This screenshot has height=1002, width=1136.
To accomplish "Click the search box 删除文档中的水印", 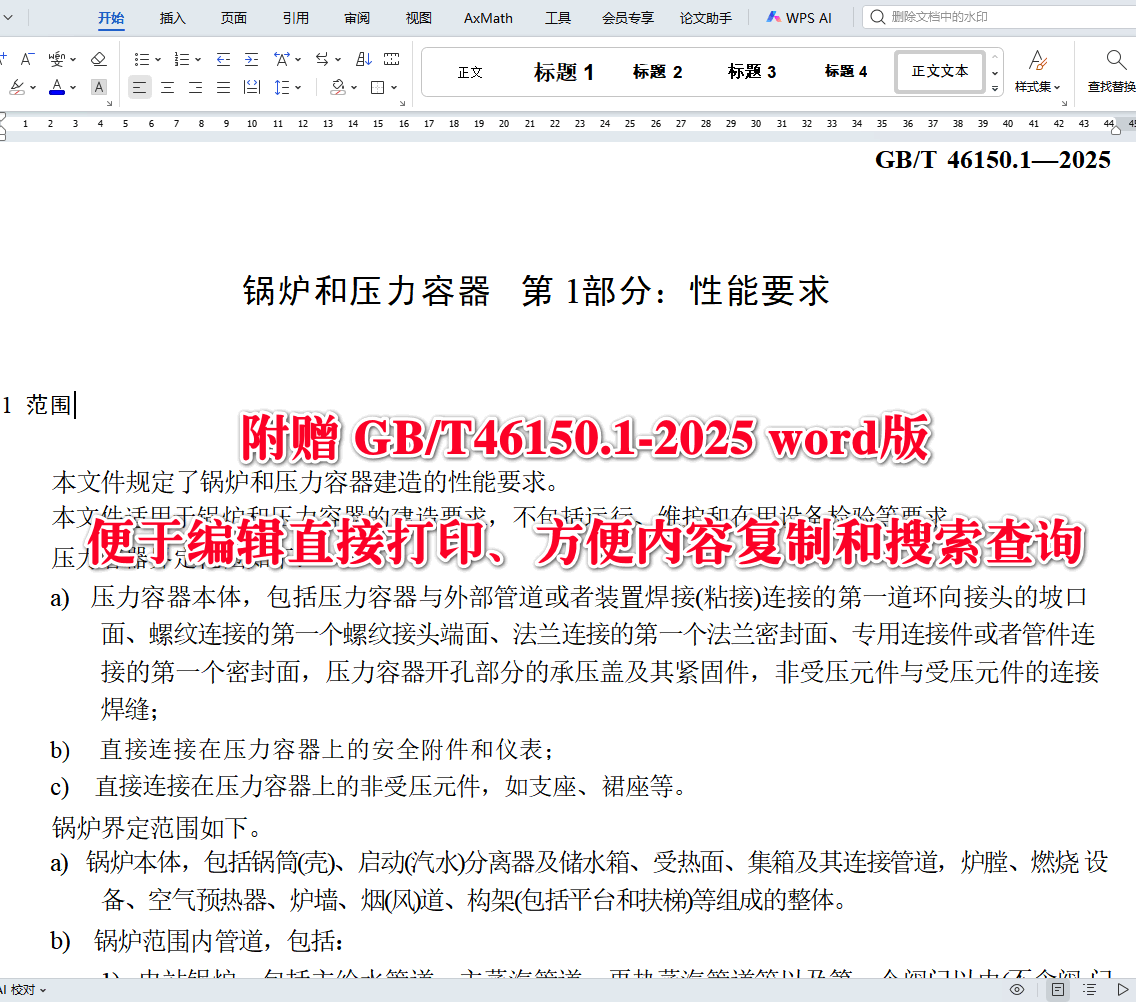I will [1000, 17].
